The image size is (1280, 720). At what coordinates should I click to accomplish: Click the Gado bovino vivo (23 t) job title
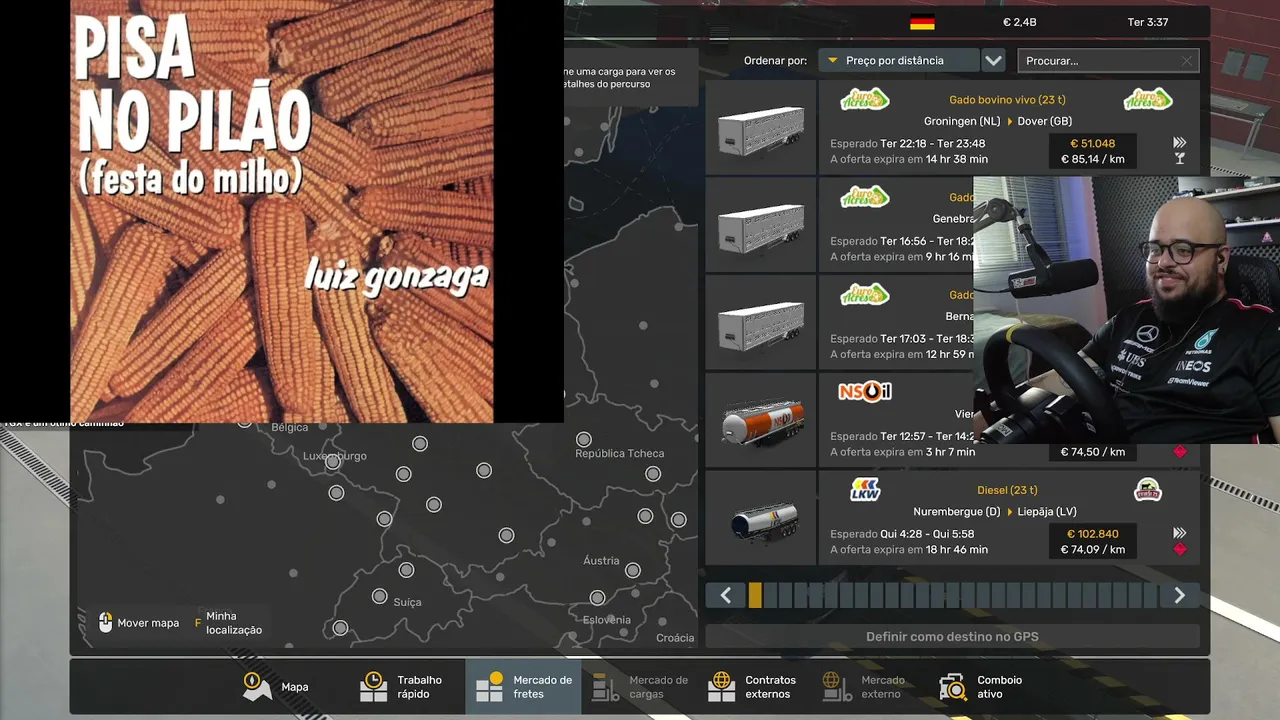click(x=1007, y=100)
